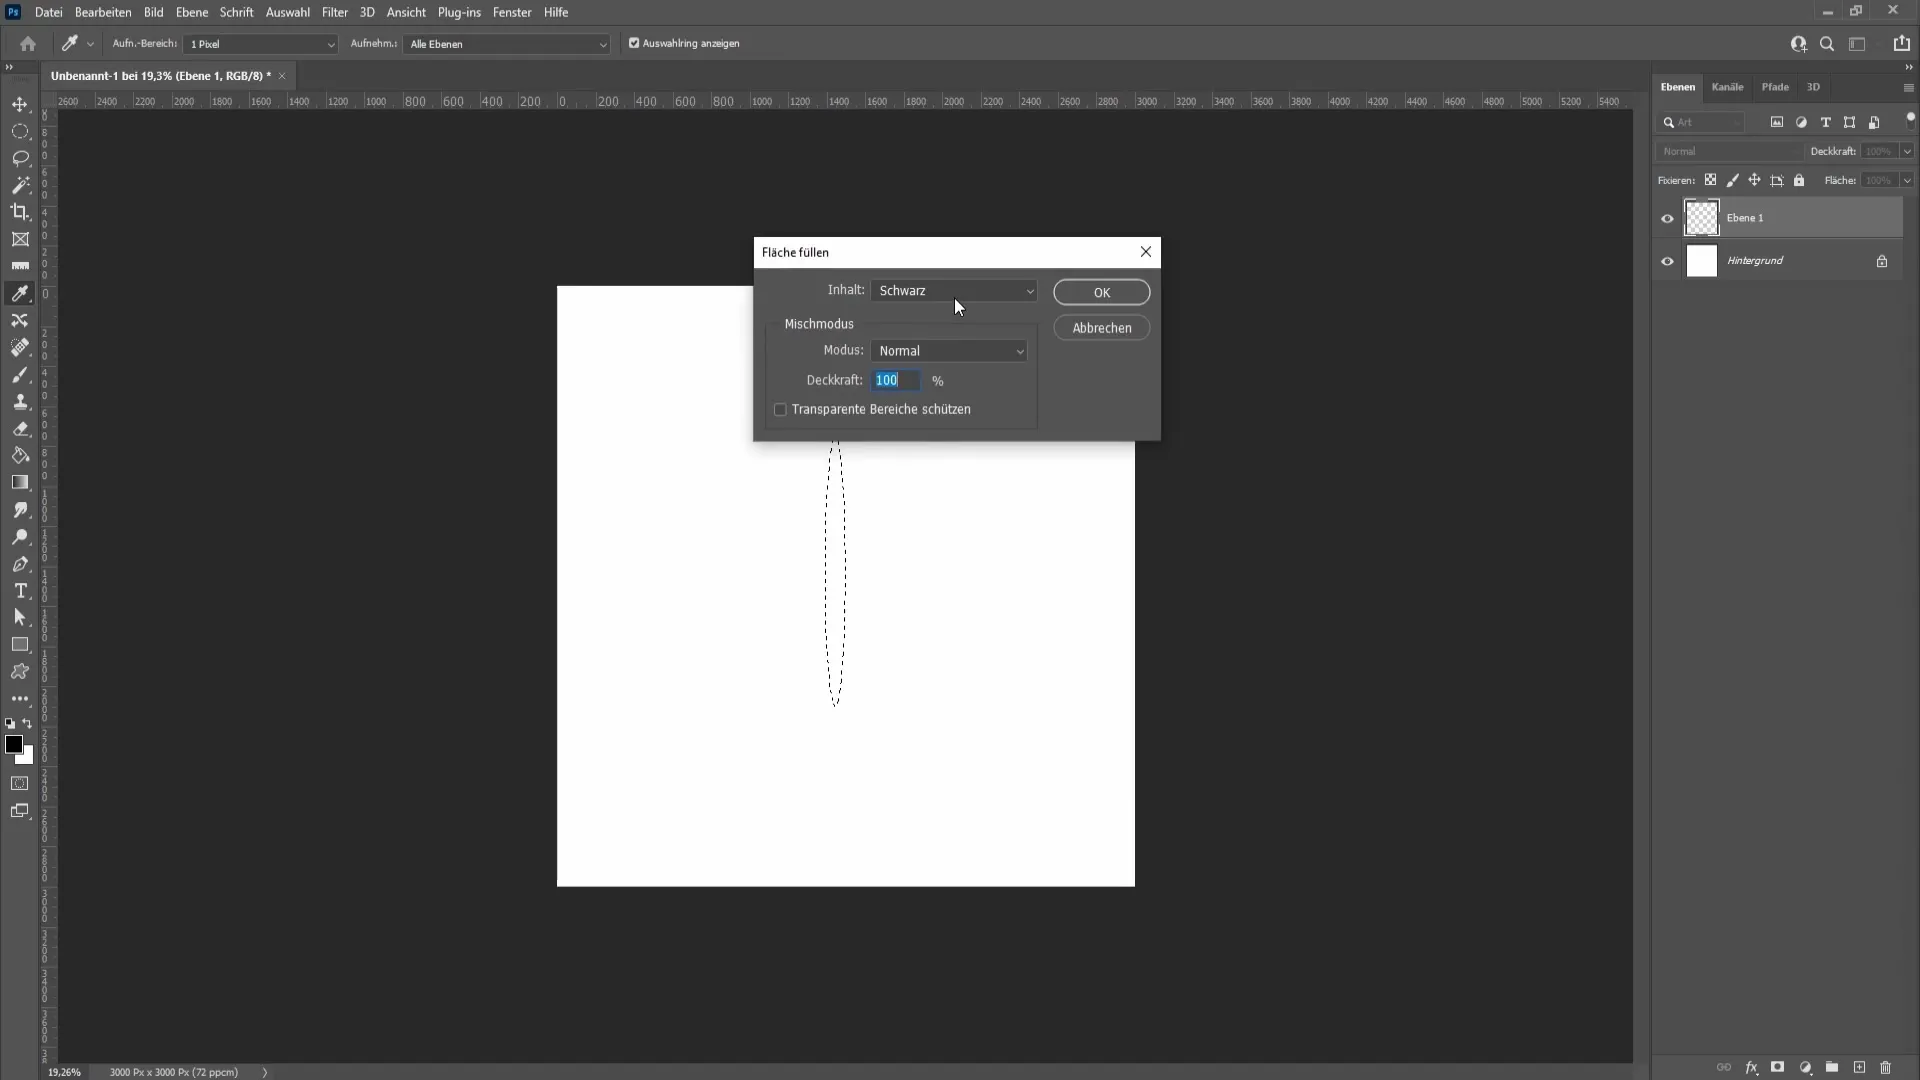The width and height of the screenshot is (1920, 1080).
Task: Toggle lock all padlock icon
Action: [1799, 181]
